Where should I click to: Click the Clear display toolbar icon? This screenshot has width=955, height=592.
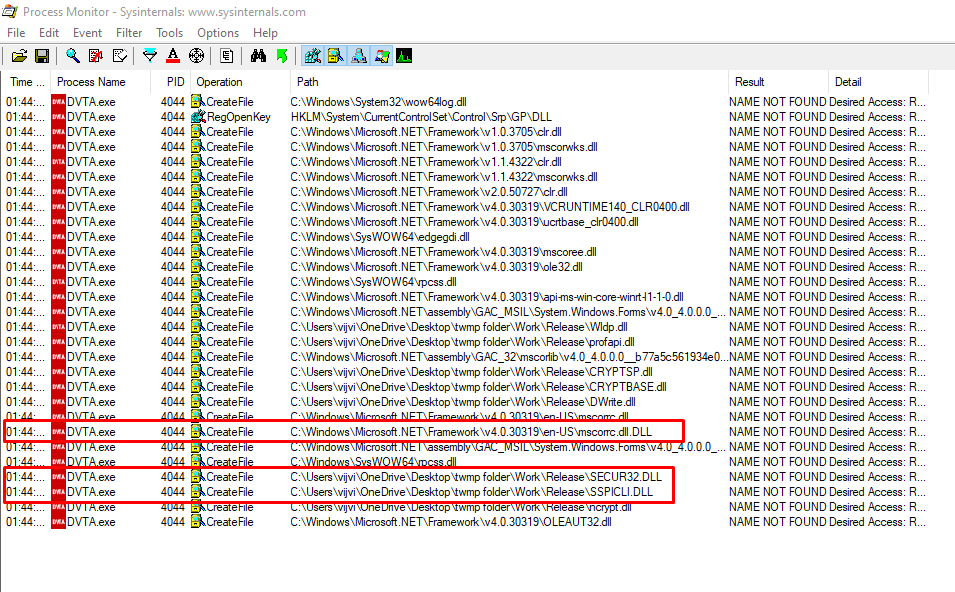point(120,57)
